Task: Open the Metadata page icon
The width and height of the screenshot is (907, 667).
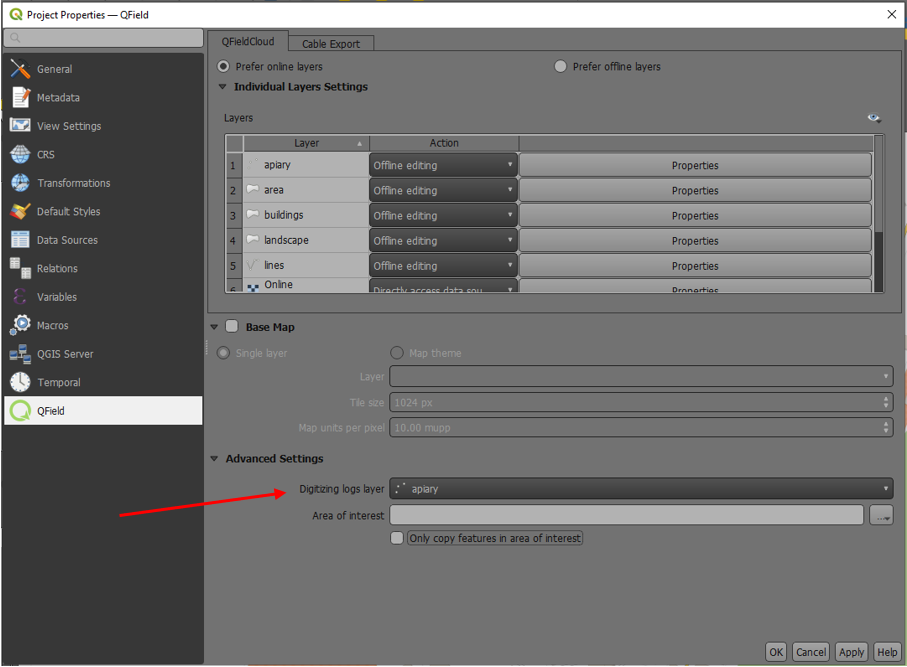Action: [20, 97]
